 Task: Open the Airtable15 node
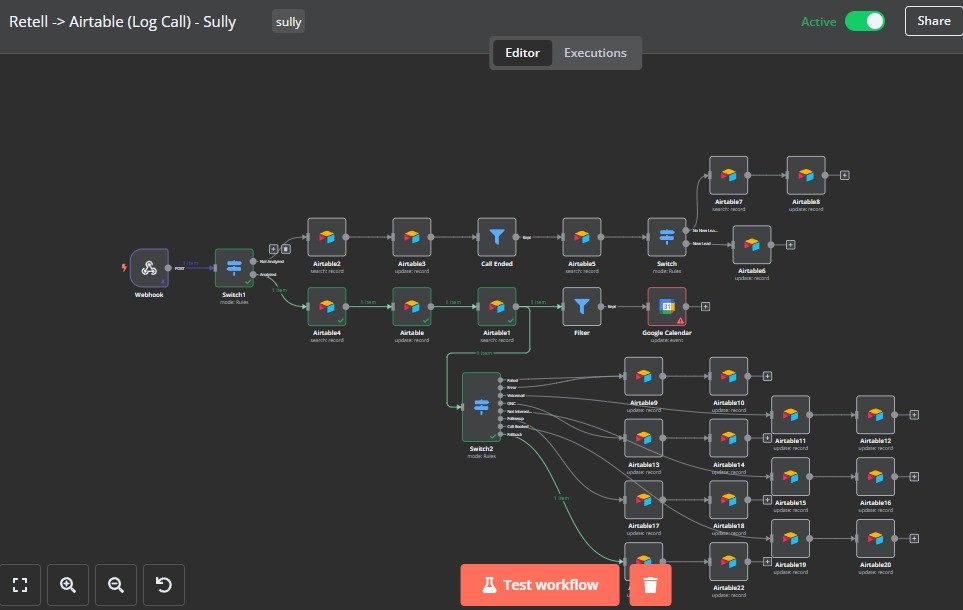click(790, 477)
